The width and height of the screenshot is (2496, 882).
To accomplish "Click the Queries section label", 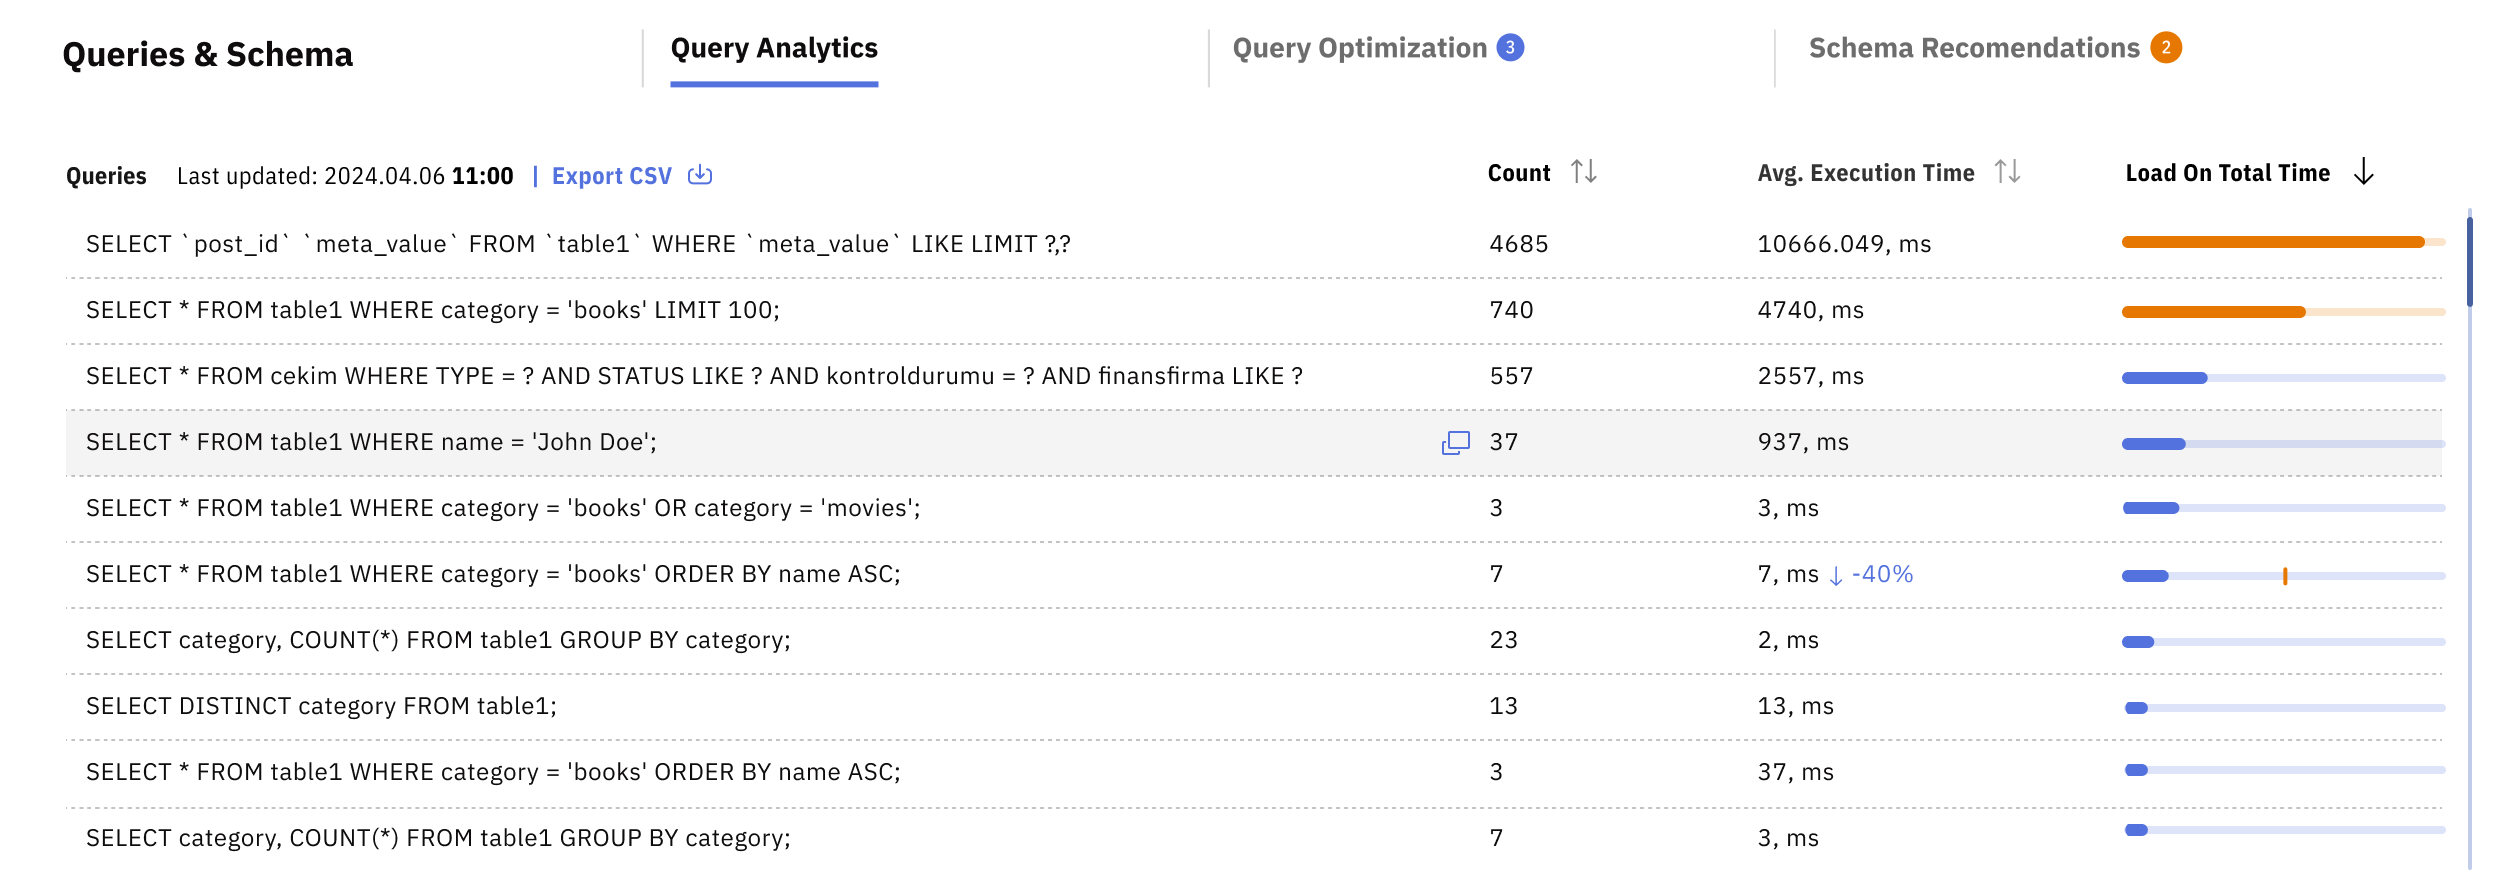I will pos(106,176).
